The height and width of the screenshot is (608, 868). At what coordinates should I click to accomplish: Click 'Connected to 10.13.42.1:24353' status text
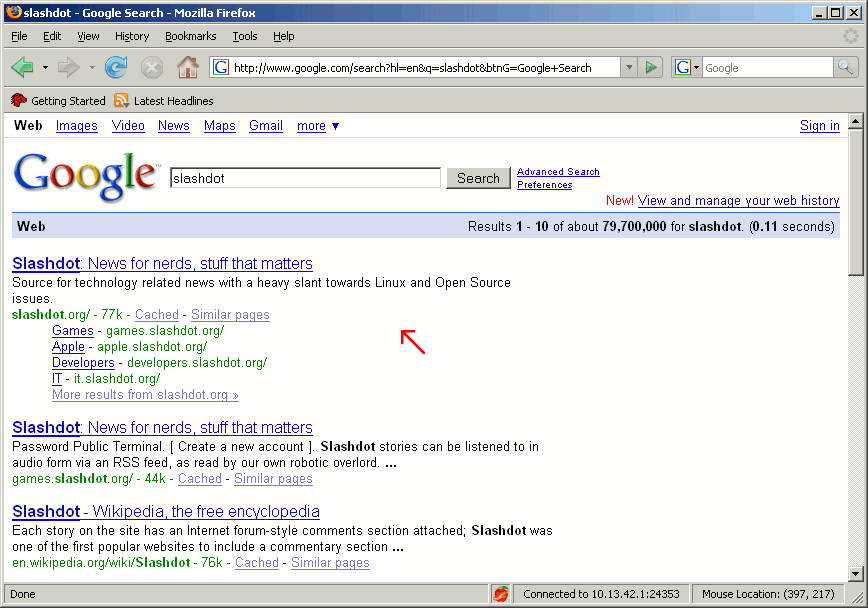tap(601, 594)
